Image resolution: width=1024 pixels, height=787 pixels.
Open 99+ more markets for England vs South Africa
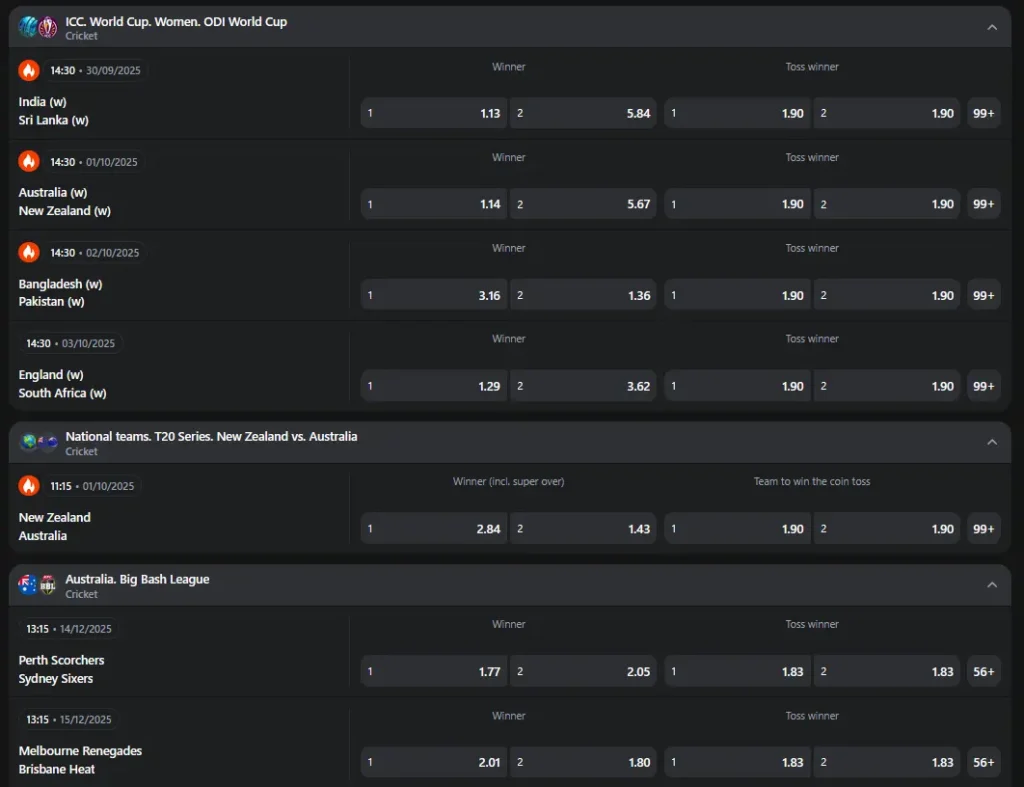pyautogui.click(x=983, y=386)
